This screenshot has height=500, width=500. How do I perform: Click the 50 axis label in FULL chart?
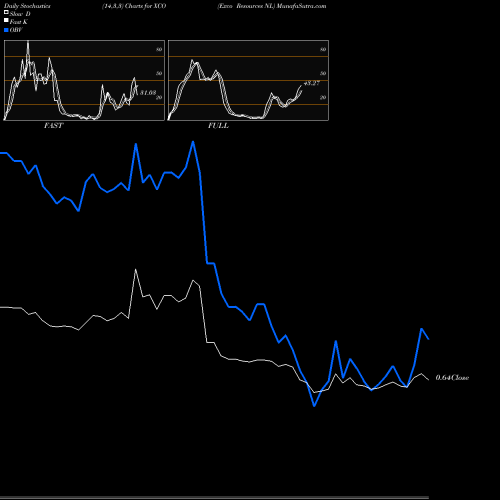click(323, 74)
